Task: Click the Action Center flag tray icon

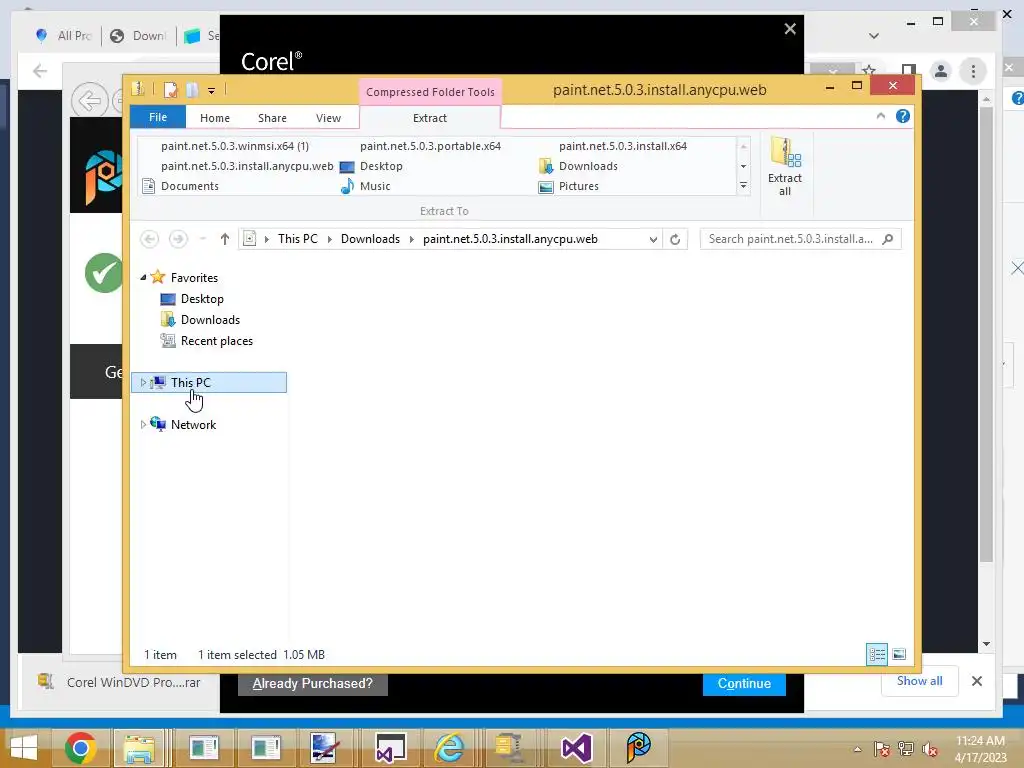Action: coord(881,749)
